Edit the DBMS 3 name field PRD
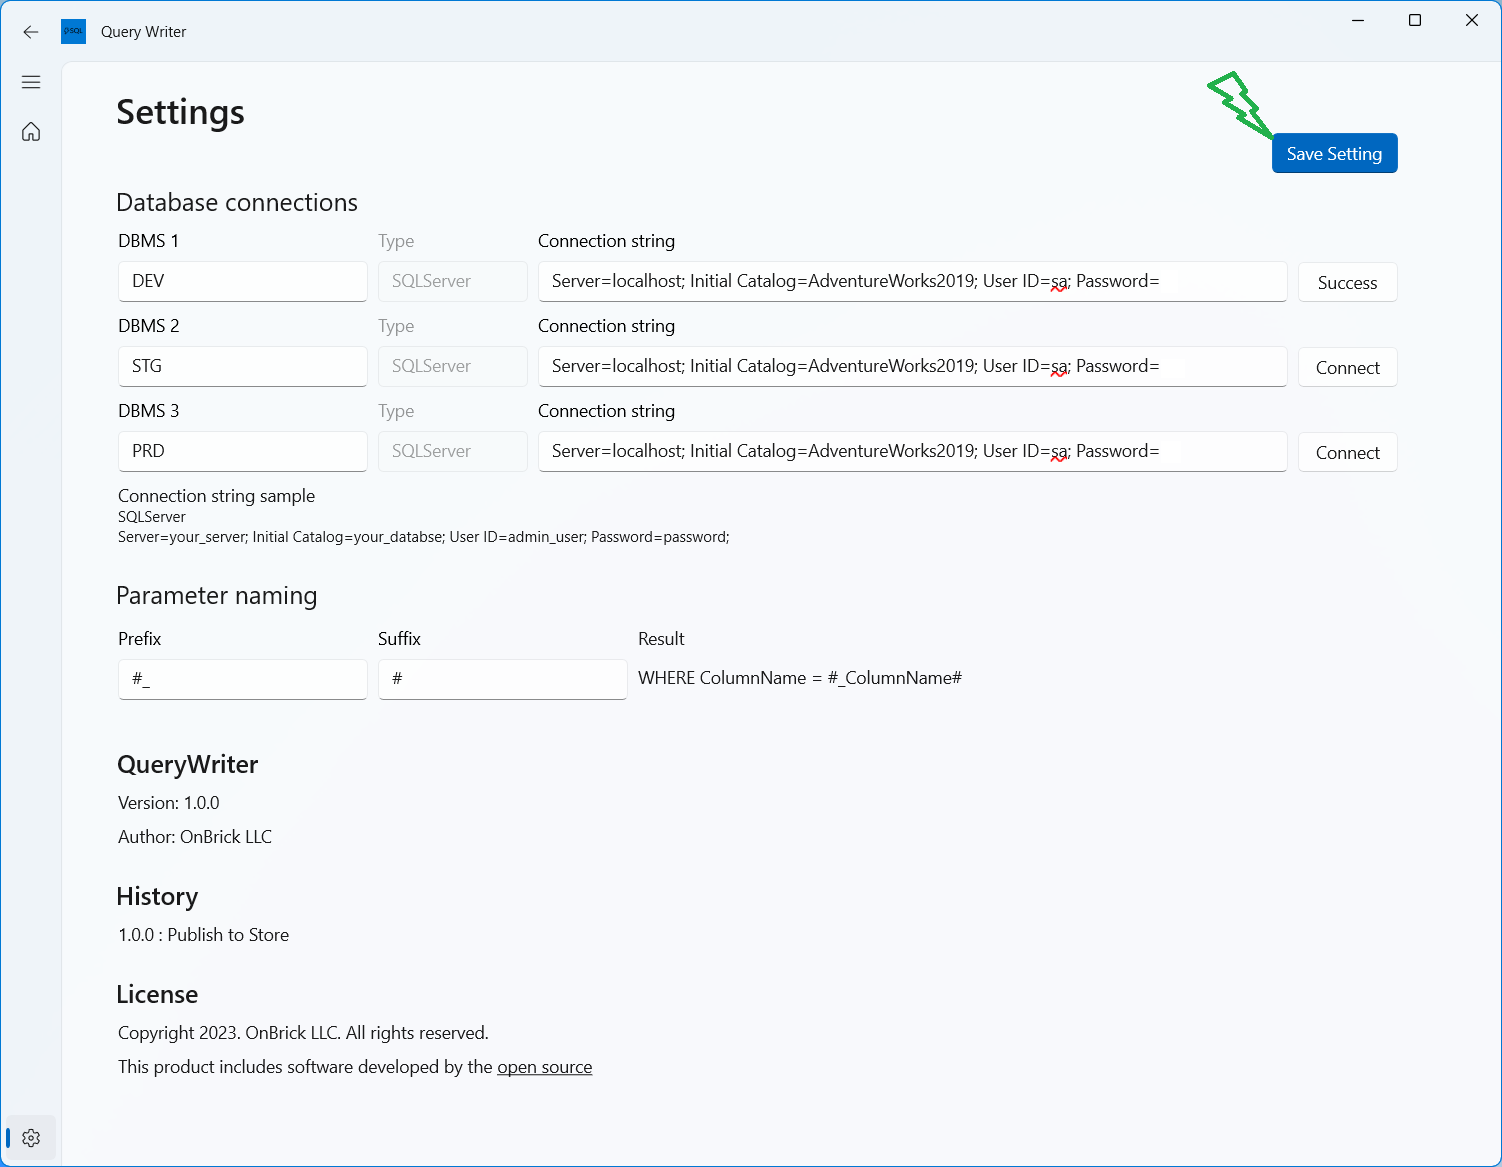This screenshot has width=1502, height=1167. [x=242, y=451]
